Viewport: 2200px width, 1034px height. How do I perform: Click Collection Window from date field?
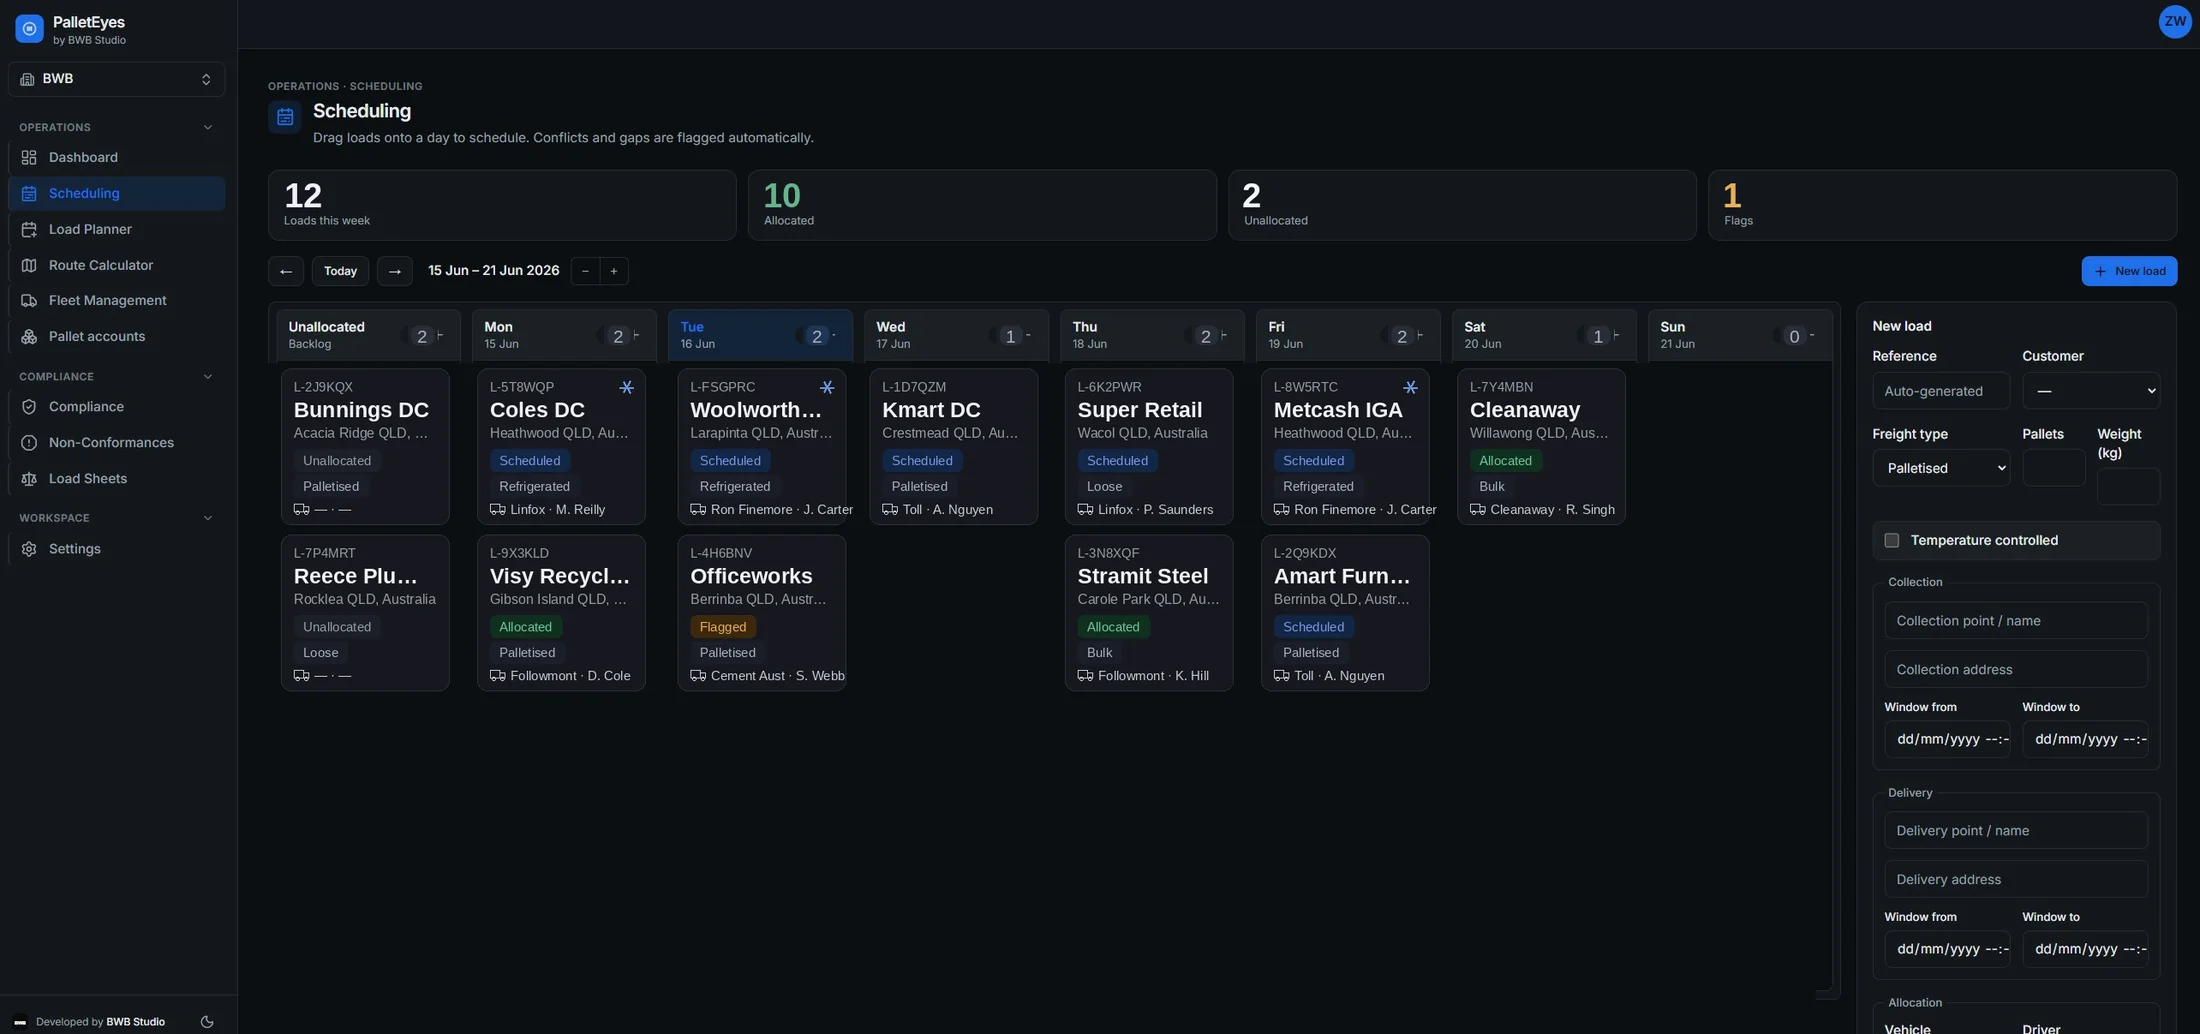point(1947,739)
